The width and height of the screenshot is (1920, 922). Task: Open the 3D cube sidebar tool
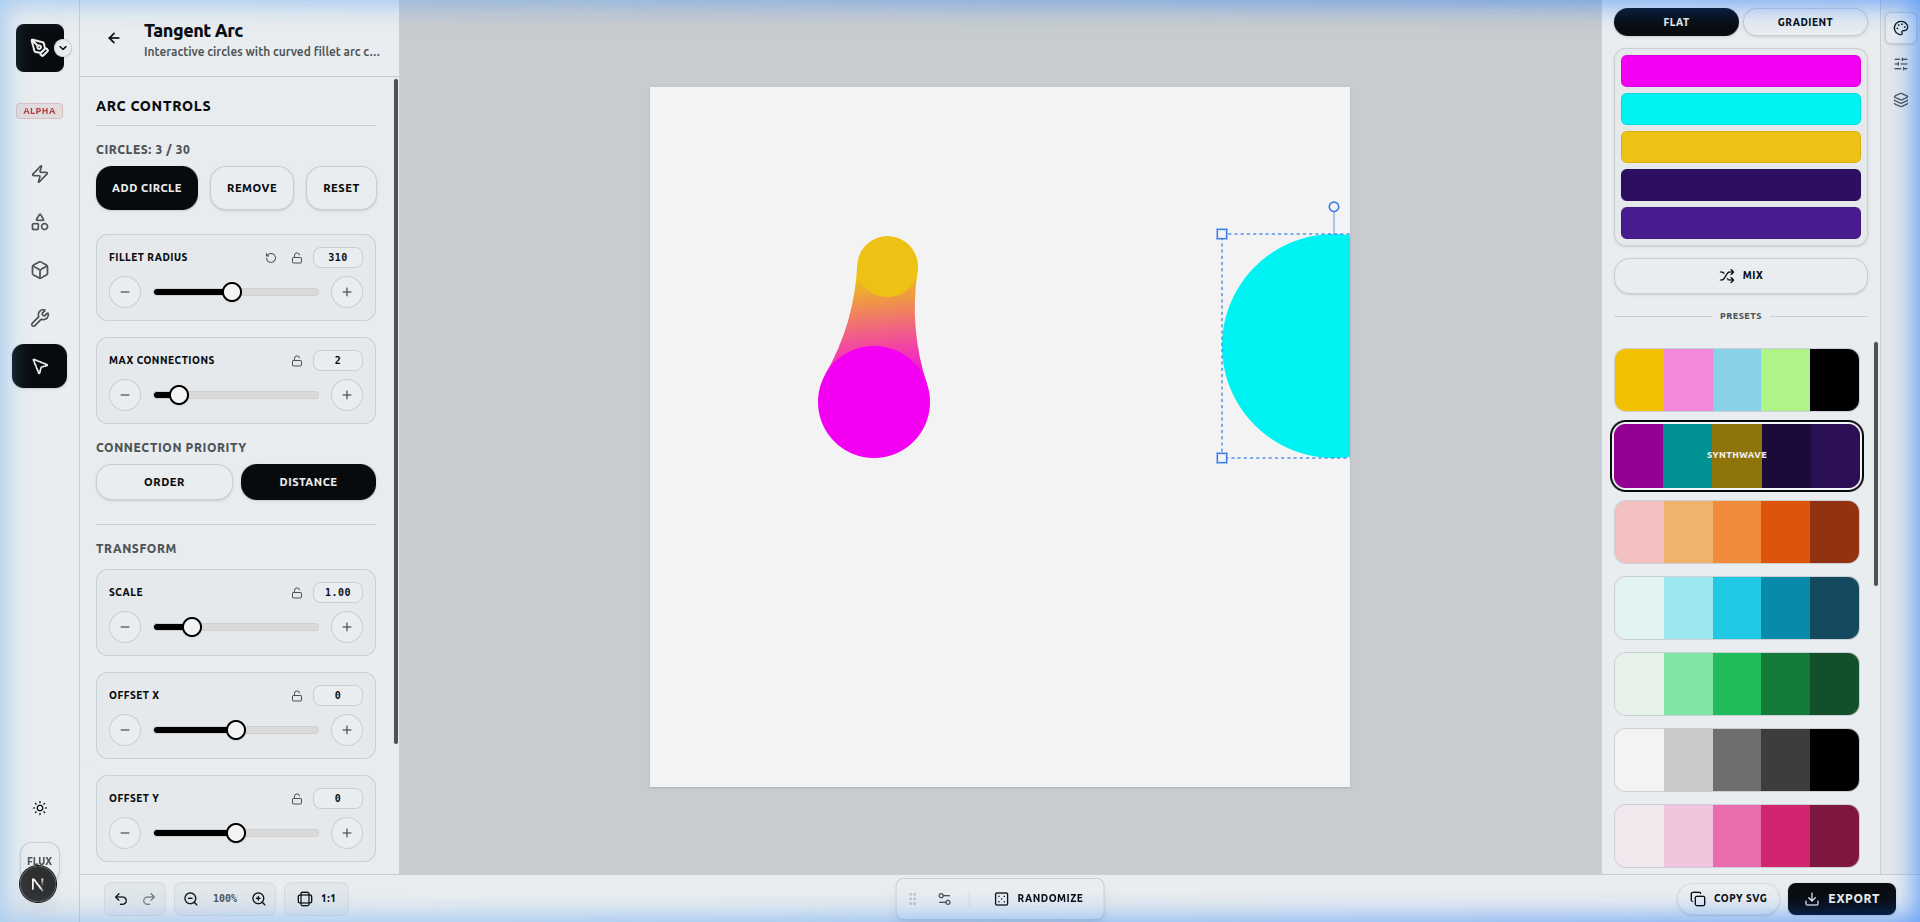(x=40, y=270)
